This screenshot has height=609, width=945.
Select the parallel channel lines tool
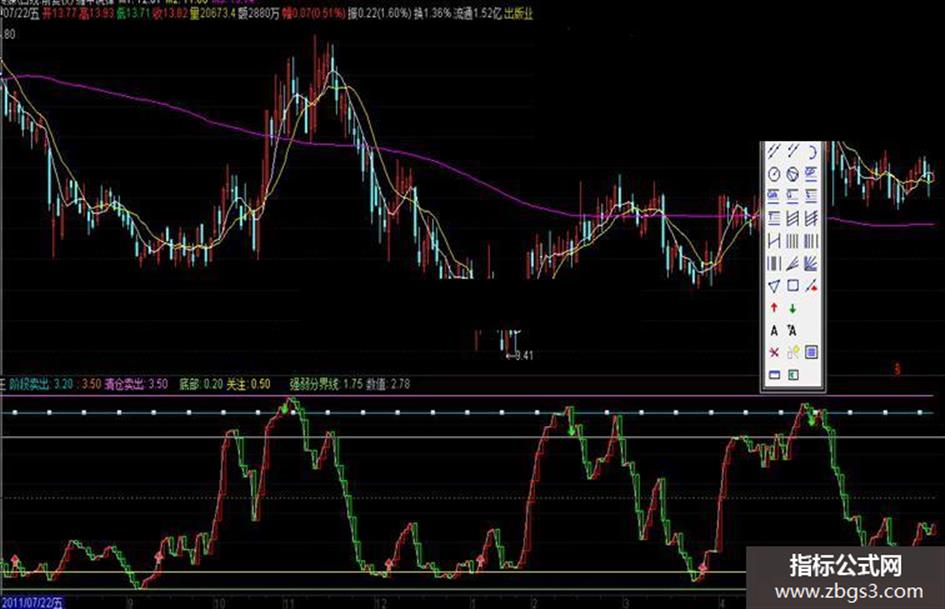click(x=793, y=218)
